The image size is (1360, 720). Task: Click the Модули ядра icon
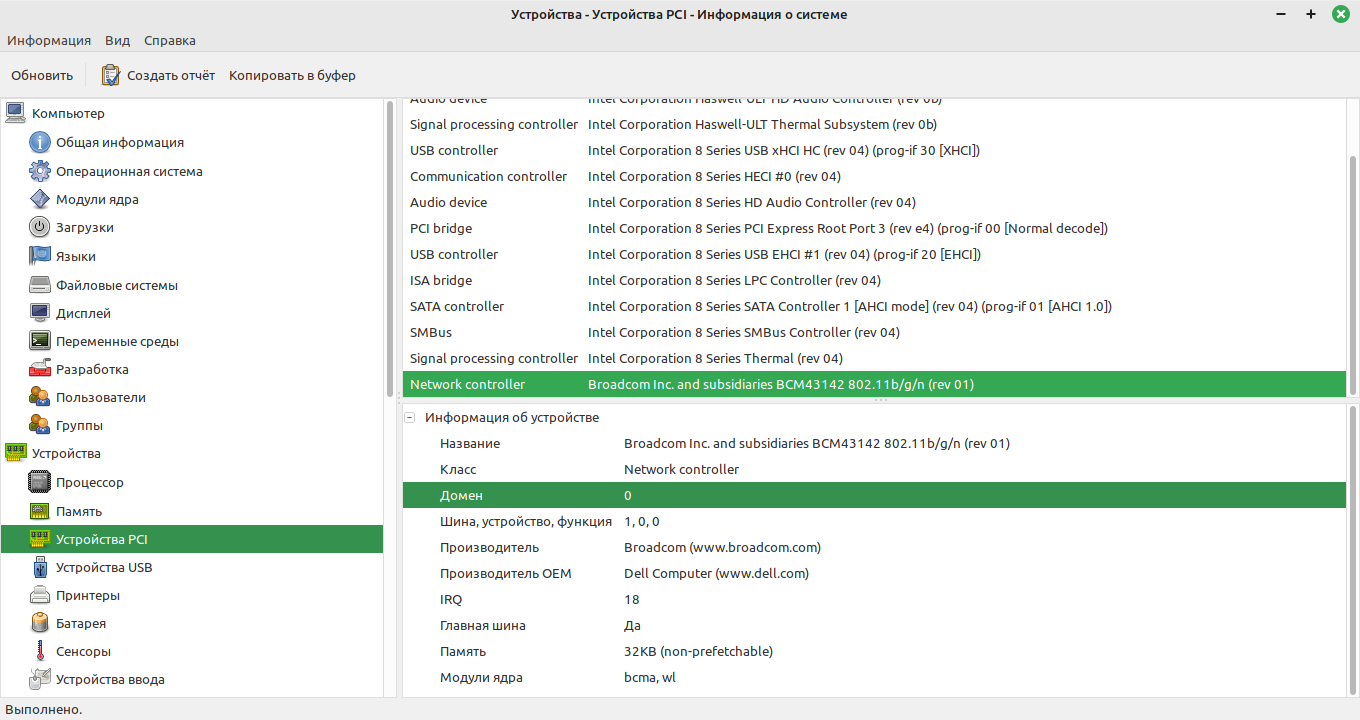tap(40, 199)
